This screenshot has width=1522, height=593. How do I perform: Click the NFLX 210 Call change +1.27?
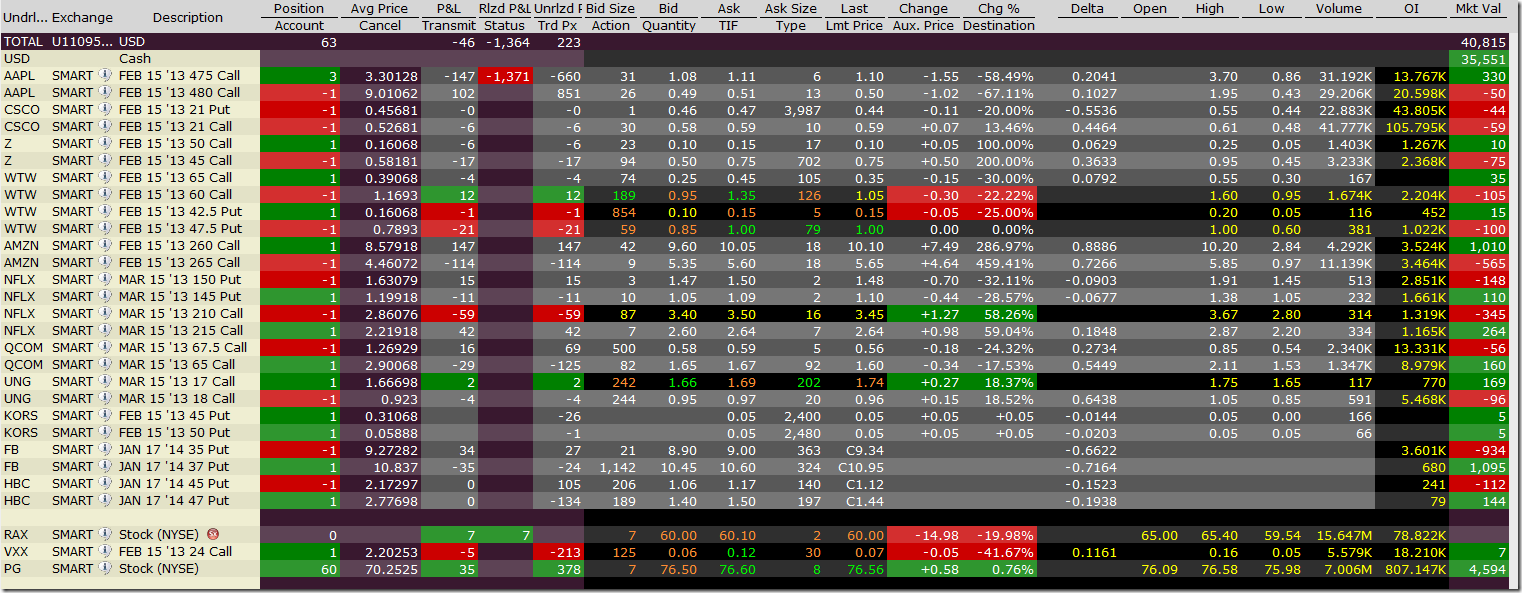click(x=940, y=314)
